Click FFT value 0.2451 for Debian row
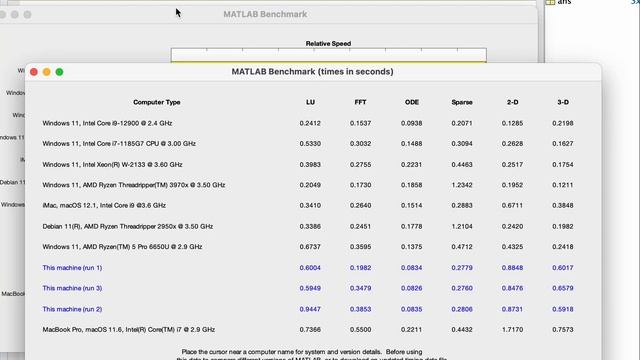Viewport: 640px width, 360px height. tap(360, 226)
